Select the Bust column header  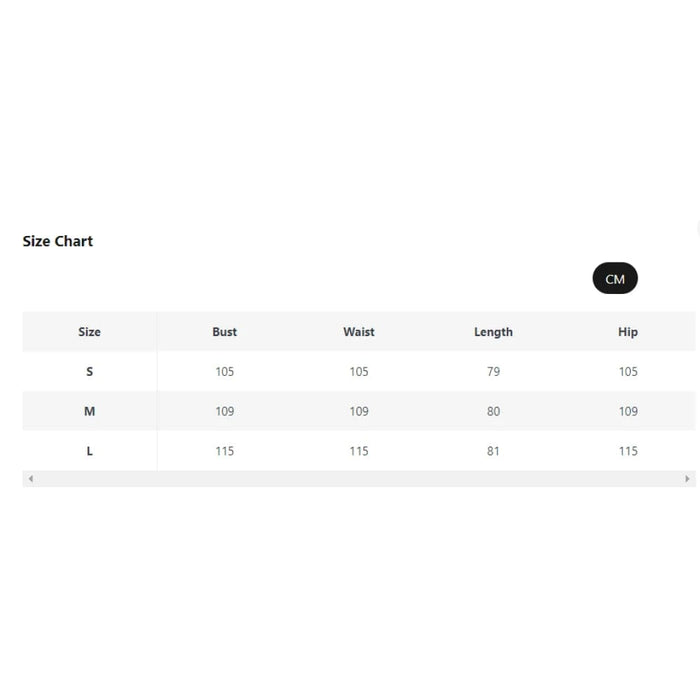click(224, 332)
